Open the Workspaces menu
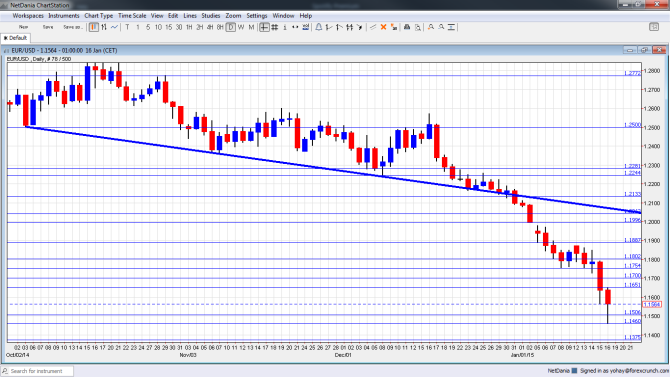670x377 pixels. [28, 16]
